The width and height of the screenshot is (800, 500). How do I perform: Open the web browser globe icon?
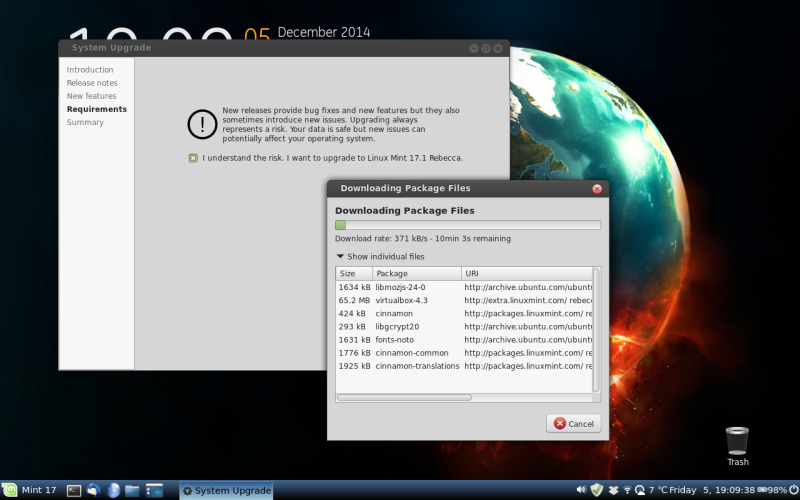113,490
